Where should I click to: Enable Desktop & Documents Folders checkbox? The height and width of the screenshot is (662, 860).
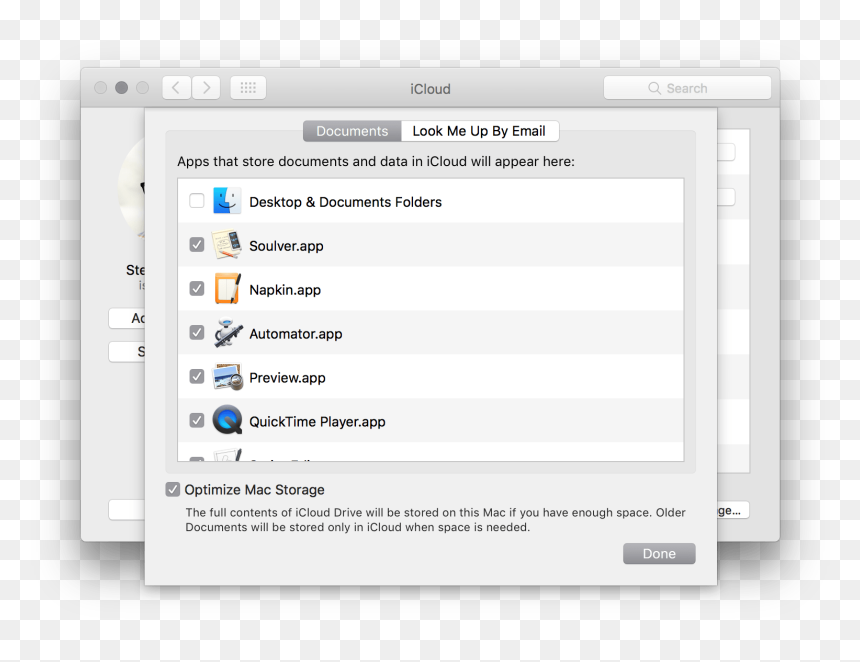(196, 201)
